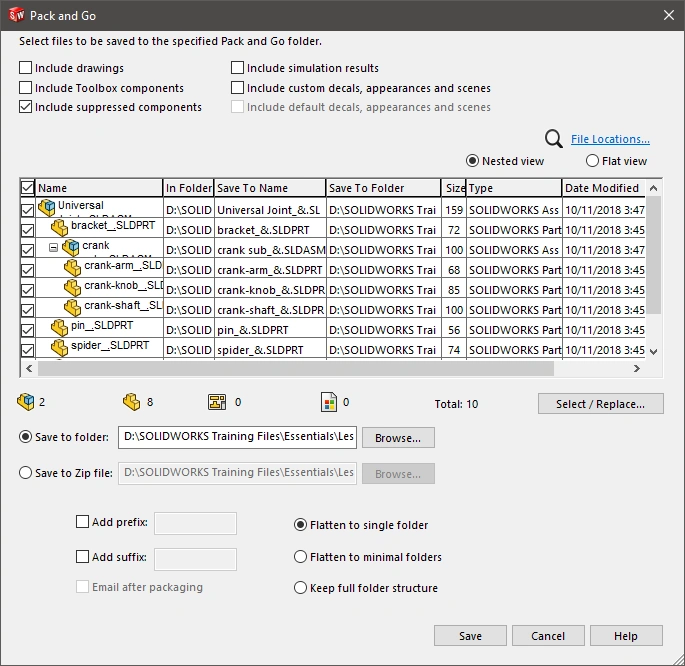Uncheck the pin row checkbox
The height and width of the screenshot is (666, 685).
coord(27,330)
